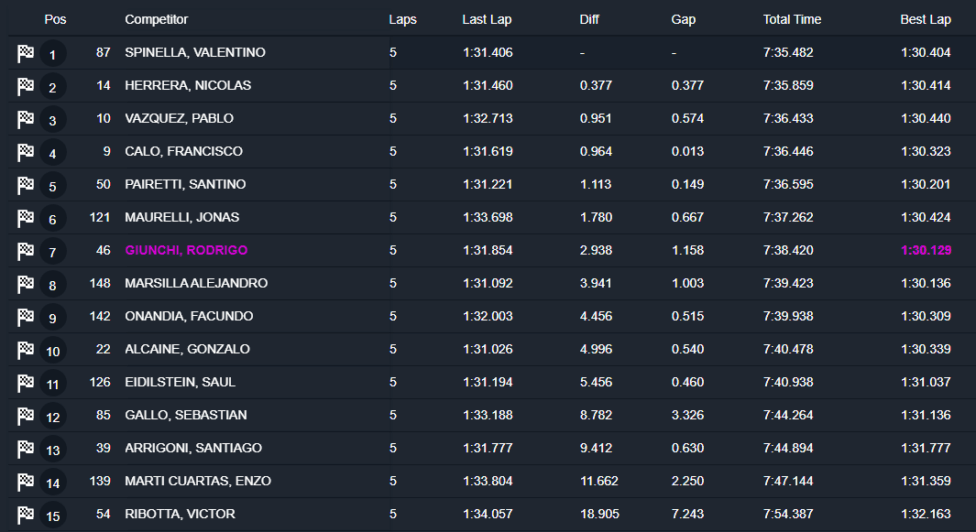Screen dimensions: 976x532
Task: Click position badge number 11
Action: (x=53, y=384)
